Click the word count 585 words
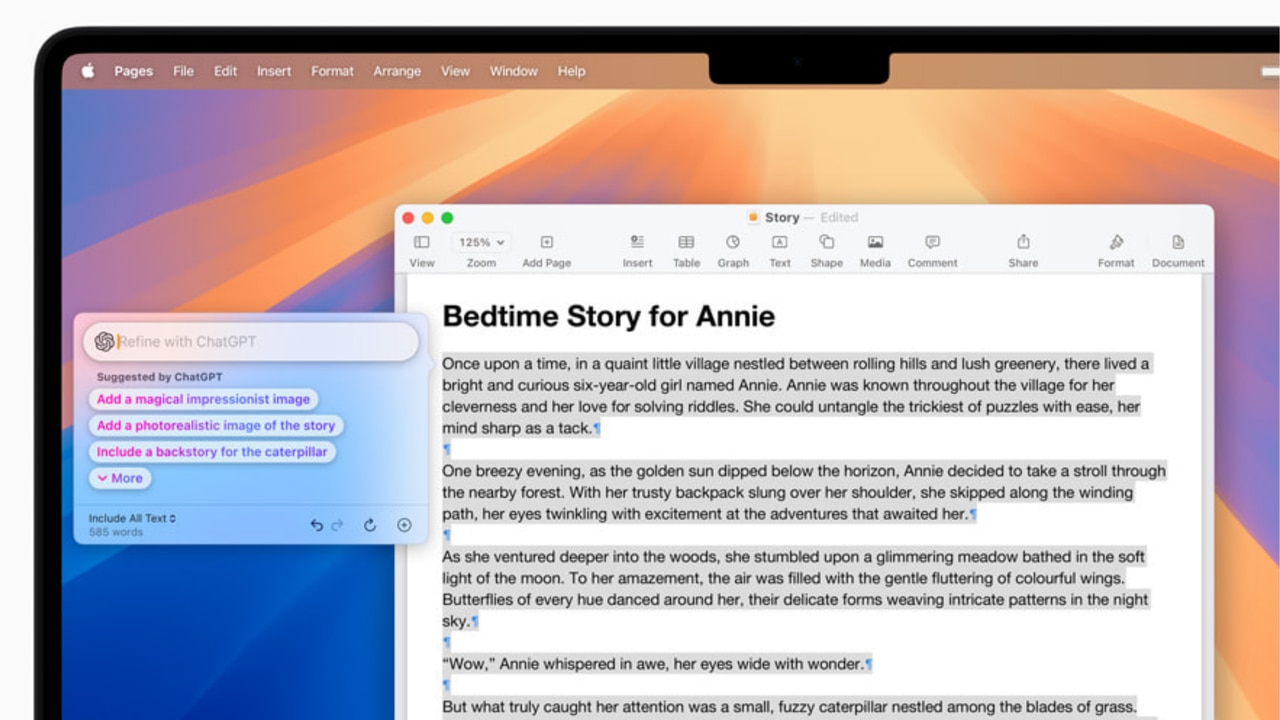The height and width of the screenshot is (720, 1280). pyautogui.click(x=116, y=532)
